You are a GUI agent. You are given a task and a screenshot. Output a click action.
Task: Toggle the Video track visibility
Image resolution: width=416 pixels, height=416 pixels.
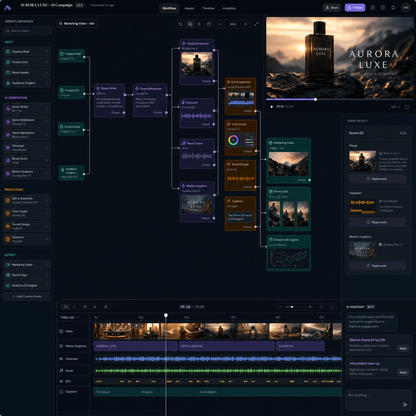61,331
